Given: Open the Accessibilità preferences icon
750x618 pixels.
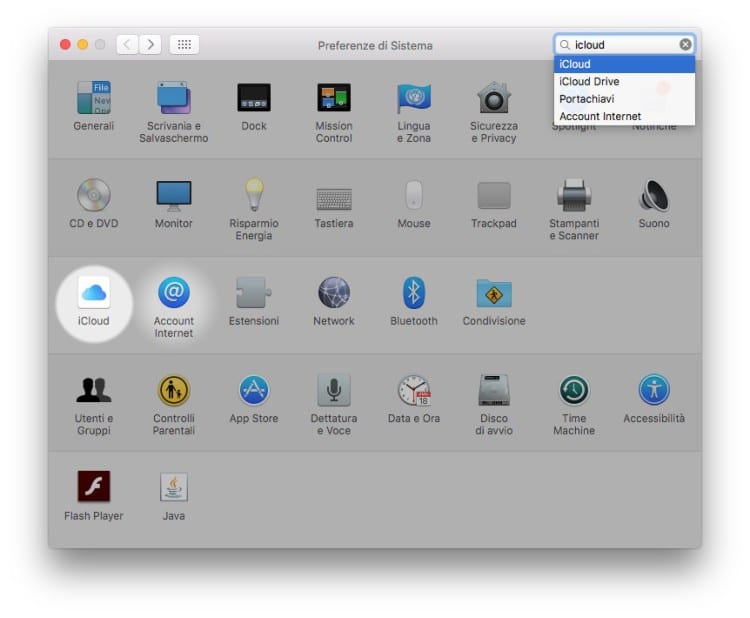Looking at the screenshot, I should pos(654,390).
